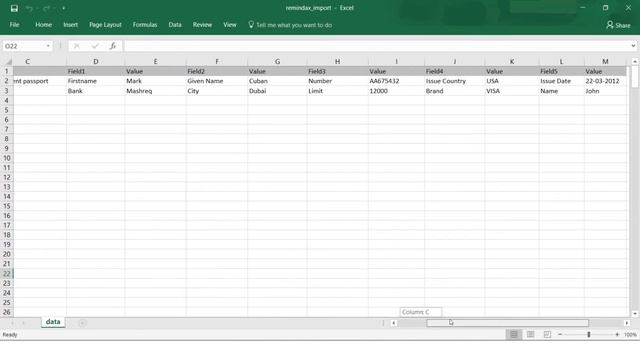Select column D header
640x360 pixels.
coord(96,62)
